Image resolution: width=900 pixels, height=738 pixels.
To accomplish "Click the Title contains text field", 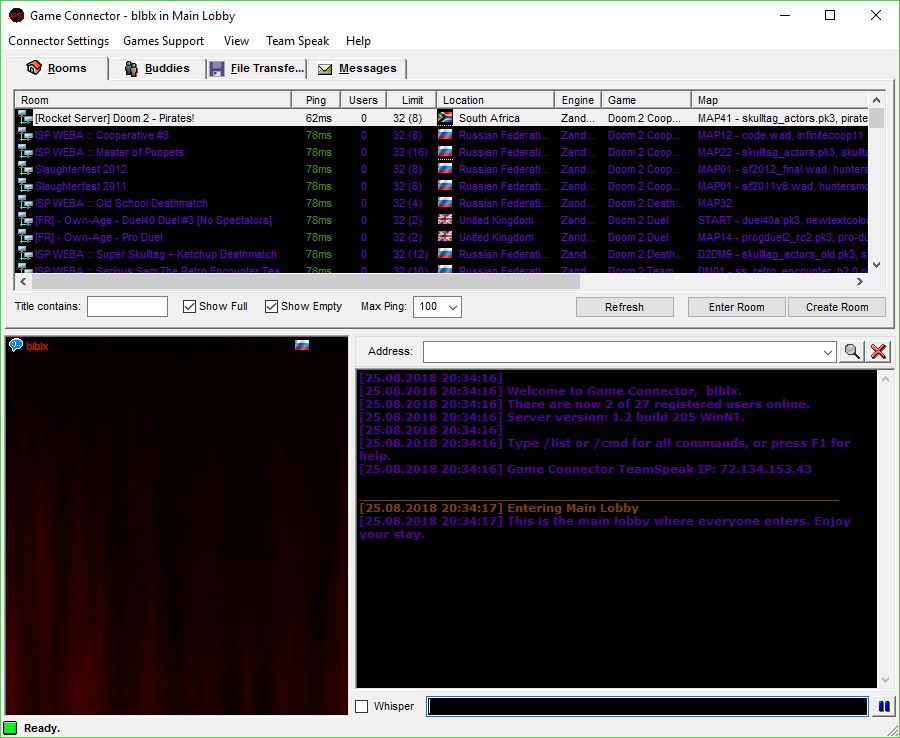I will pyautogui.click(x=127, y=306).
